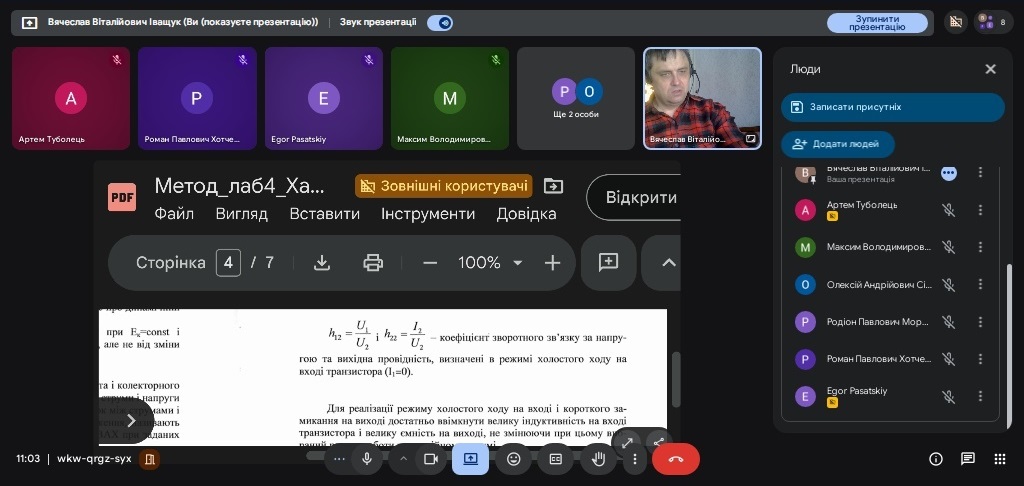Image resolution: width=1024 pixels, height=486 pixels.
Task: Stop presenting with Зупинити презентацію button
Action: pos(877,23)
